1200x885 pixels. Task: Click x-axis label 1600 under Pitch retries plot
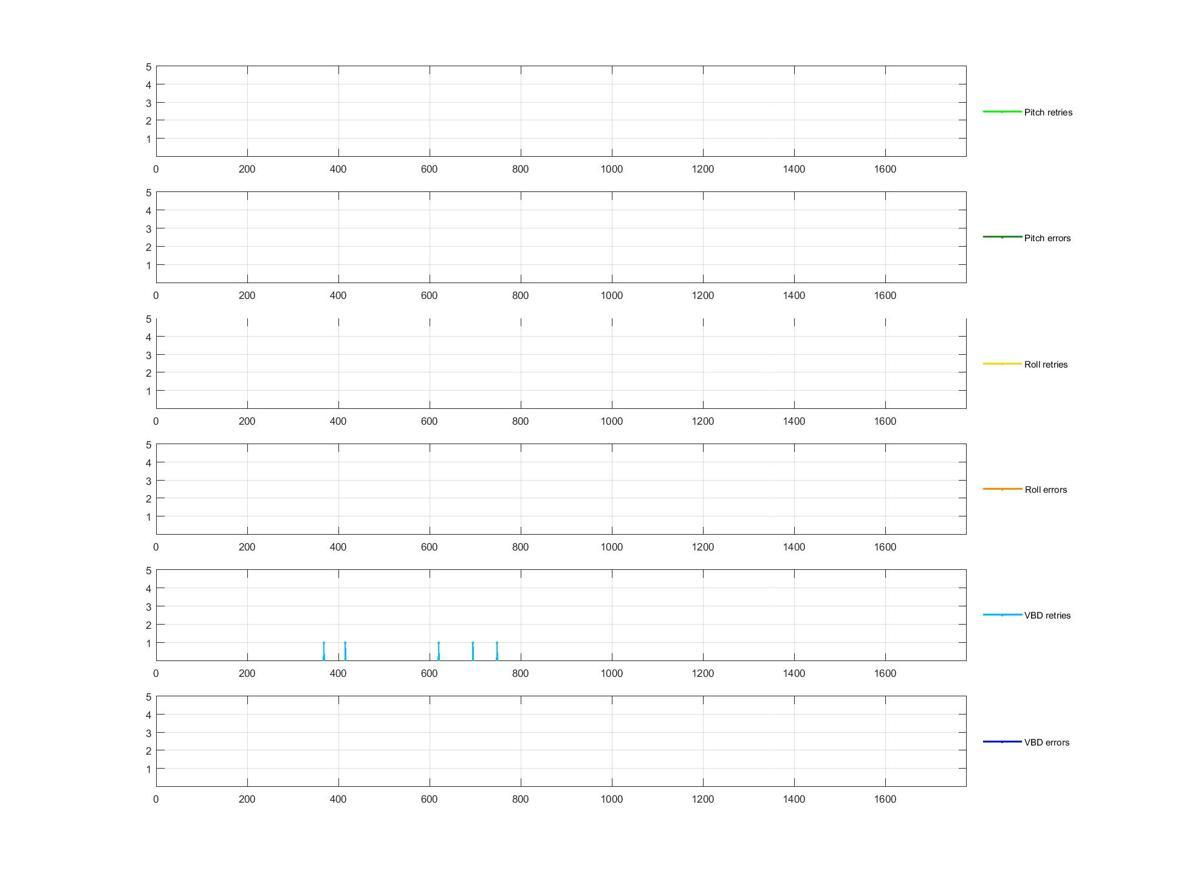tap(885, 170)
